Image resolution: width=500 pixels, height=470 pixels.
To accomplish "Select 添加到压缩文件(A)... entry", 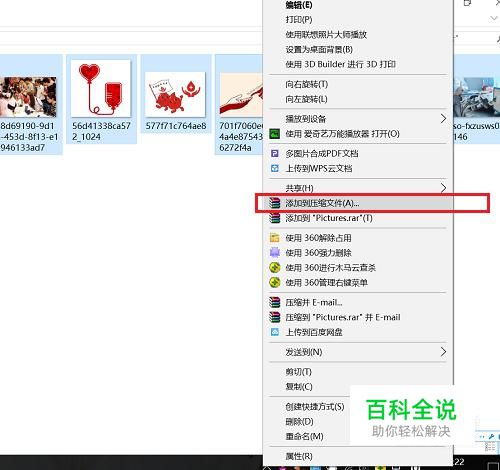I will tap(358, 203).
